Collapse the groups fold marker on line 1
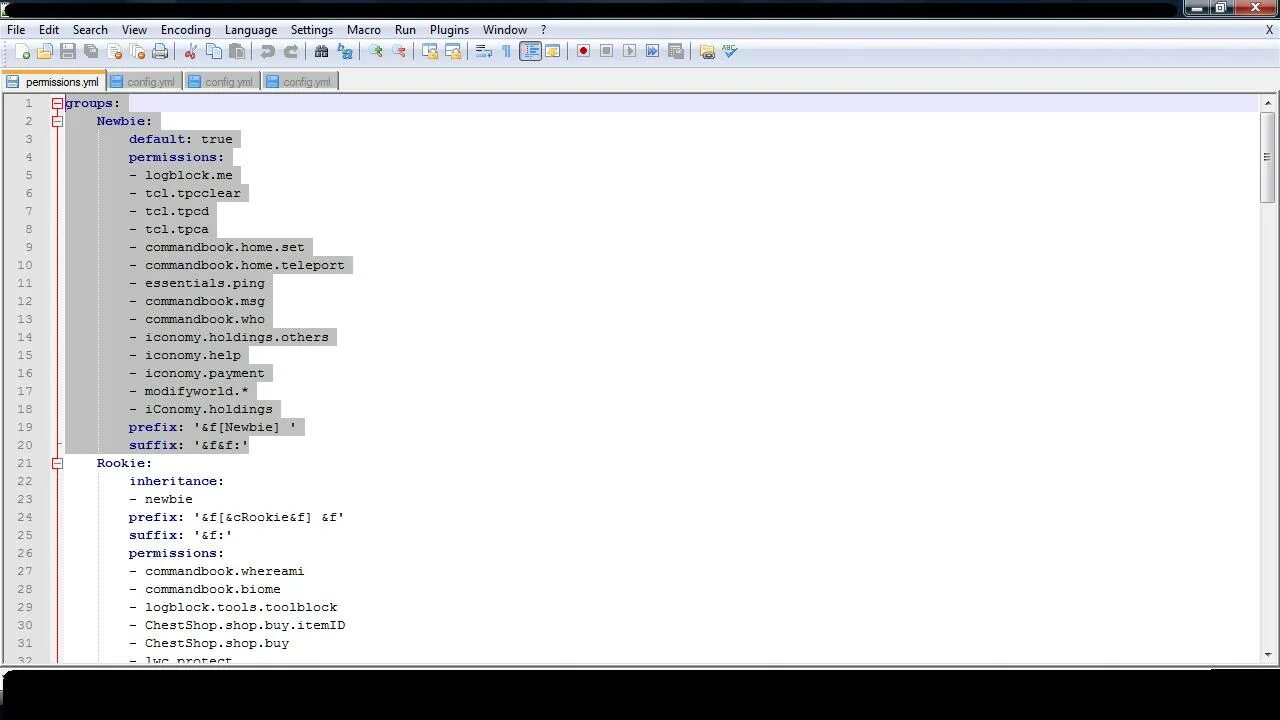 coord(57,103)
